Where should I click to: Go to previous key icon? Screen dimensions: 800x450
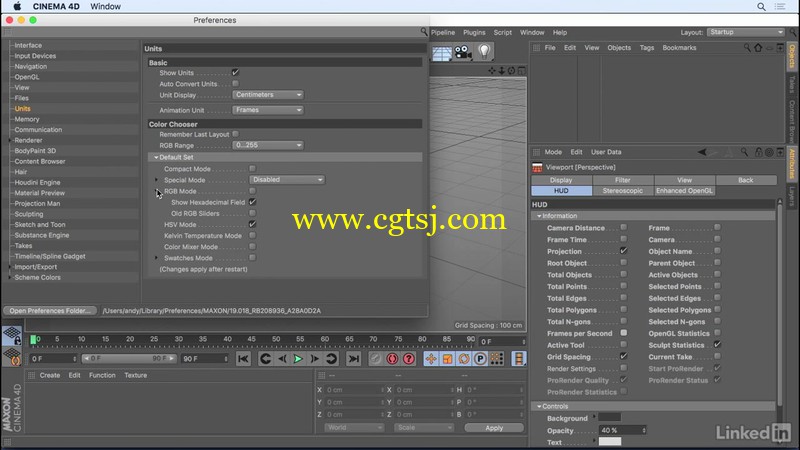point(265,359)
